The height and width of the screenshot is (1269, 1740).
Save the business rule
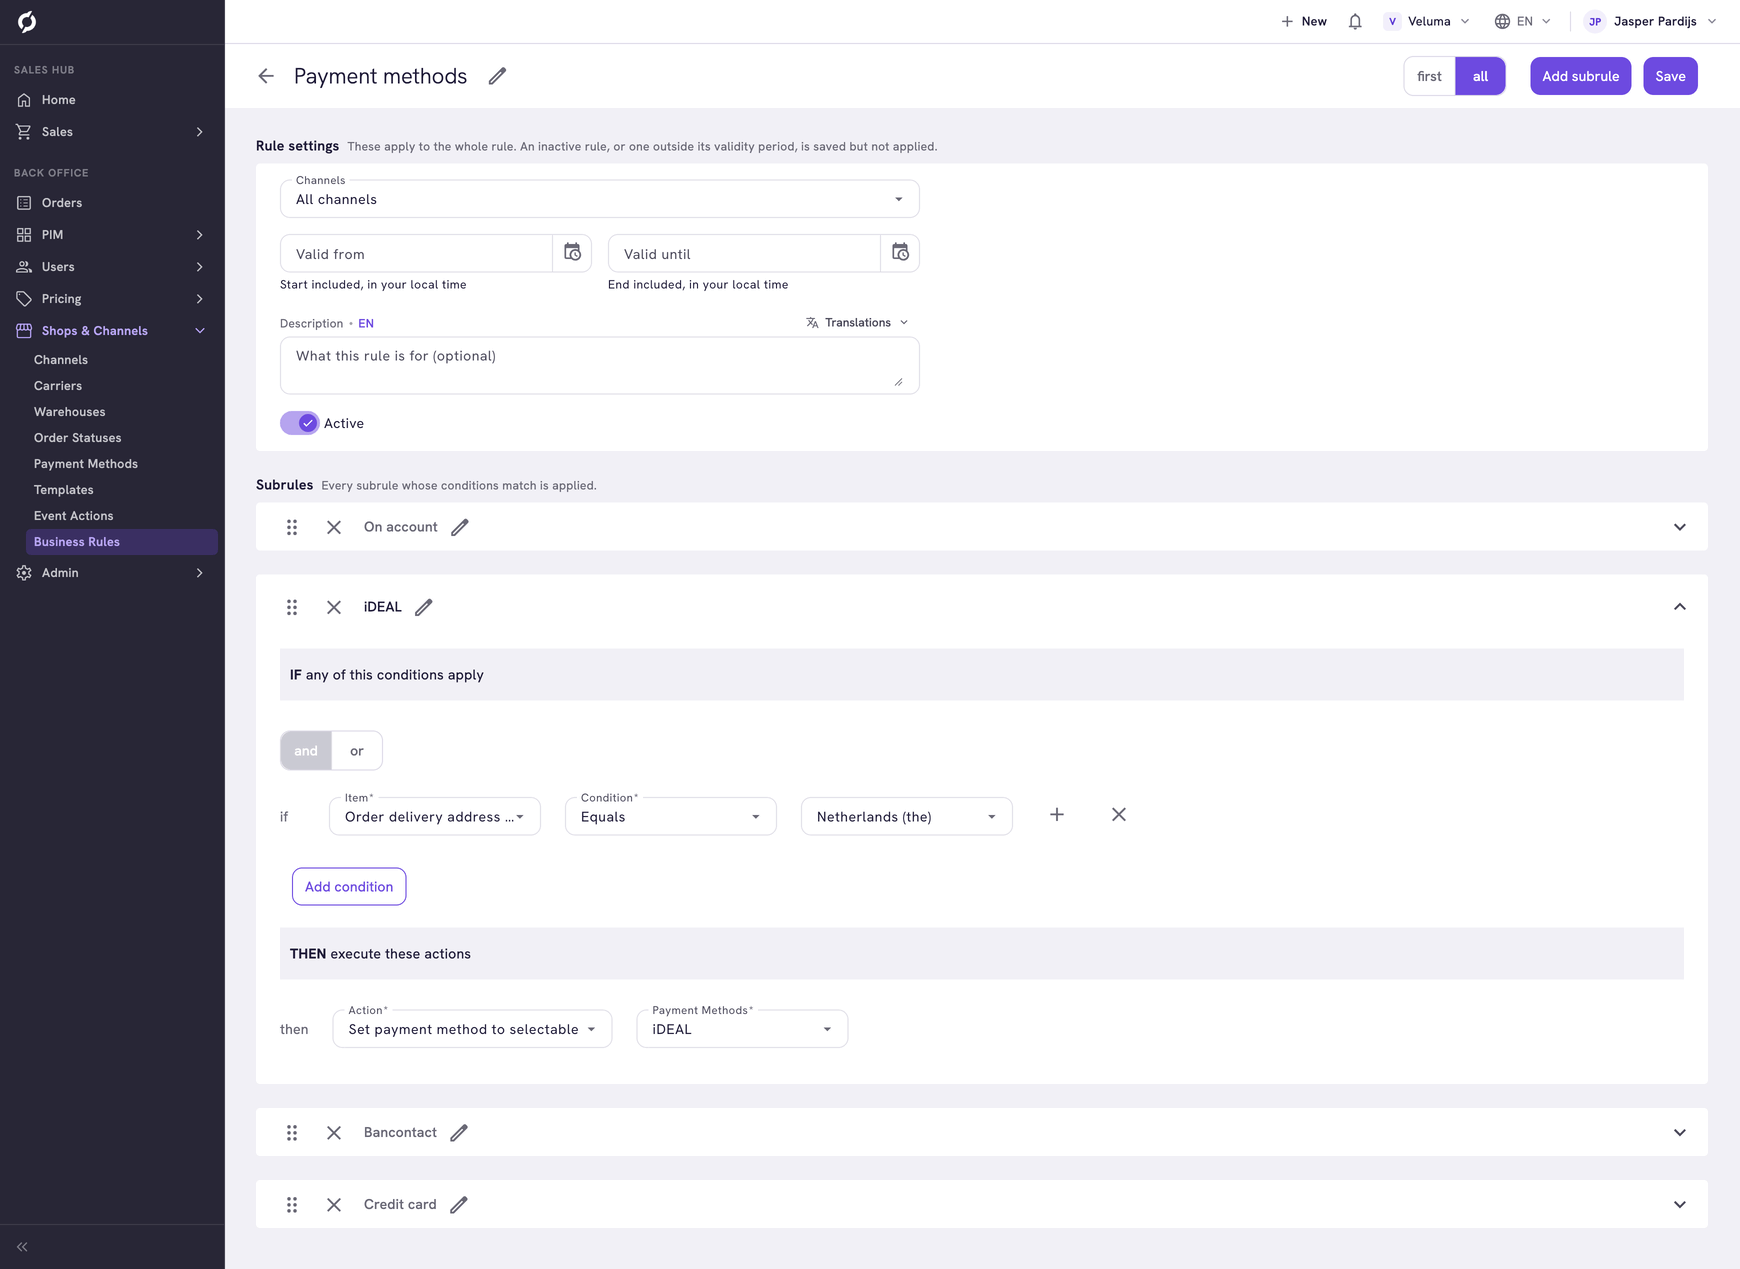tap(1671, 76)
